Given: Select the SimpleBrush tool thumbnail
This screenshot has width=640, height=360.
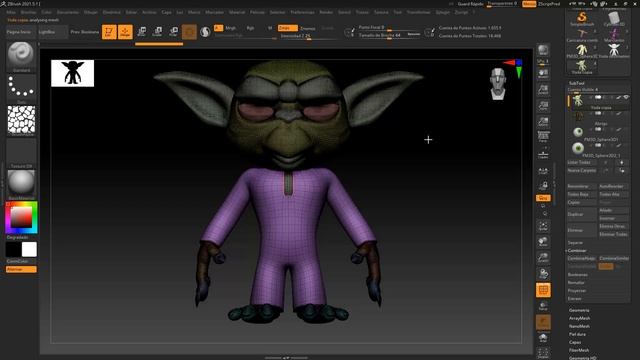Looking at the screenshot, I should tap(582, 18).
